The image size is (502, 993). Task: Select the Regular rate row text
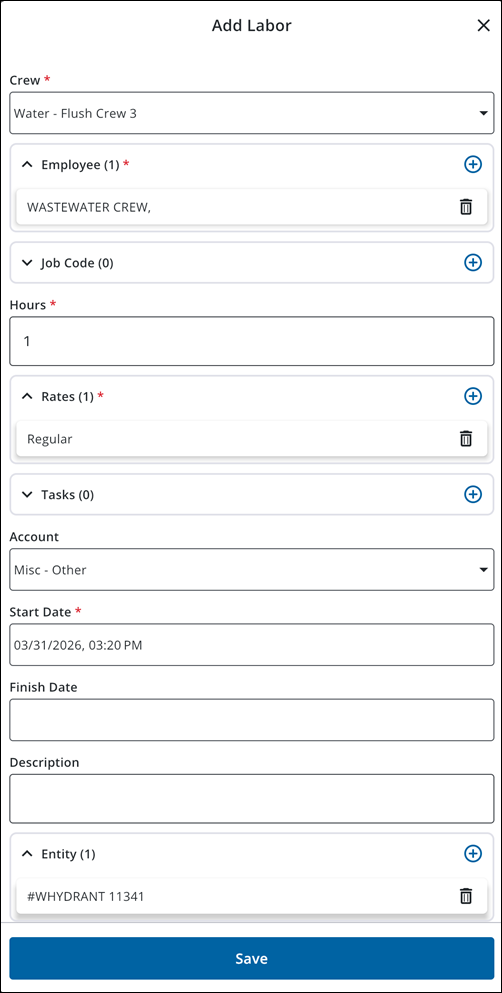pos(49,439)
